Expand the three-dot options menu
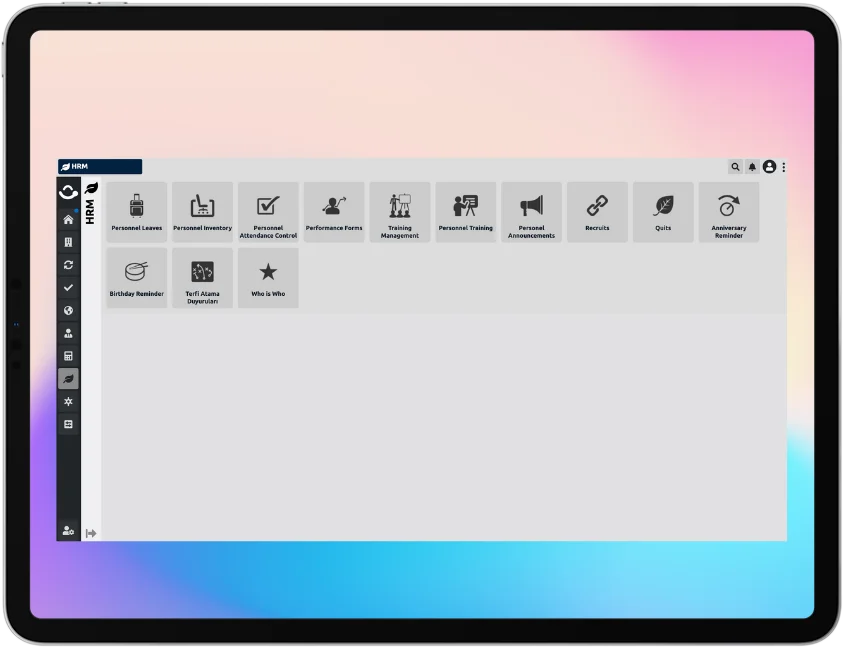This screenshot has height=647, width=843. point(783,167)
